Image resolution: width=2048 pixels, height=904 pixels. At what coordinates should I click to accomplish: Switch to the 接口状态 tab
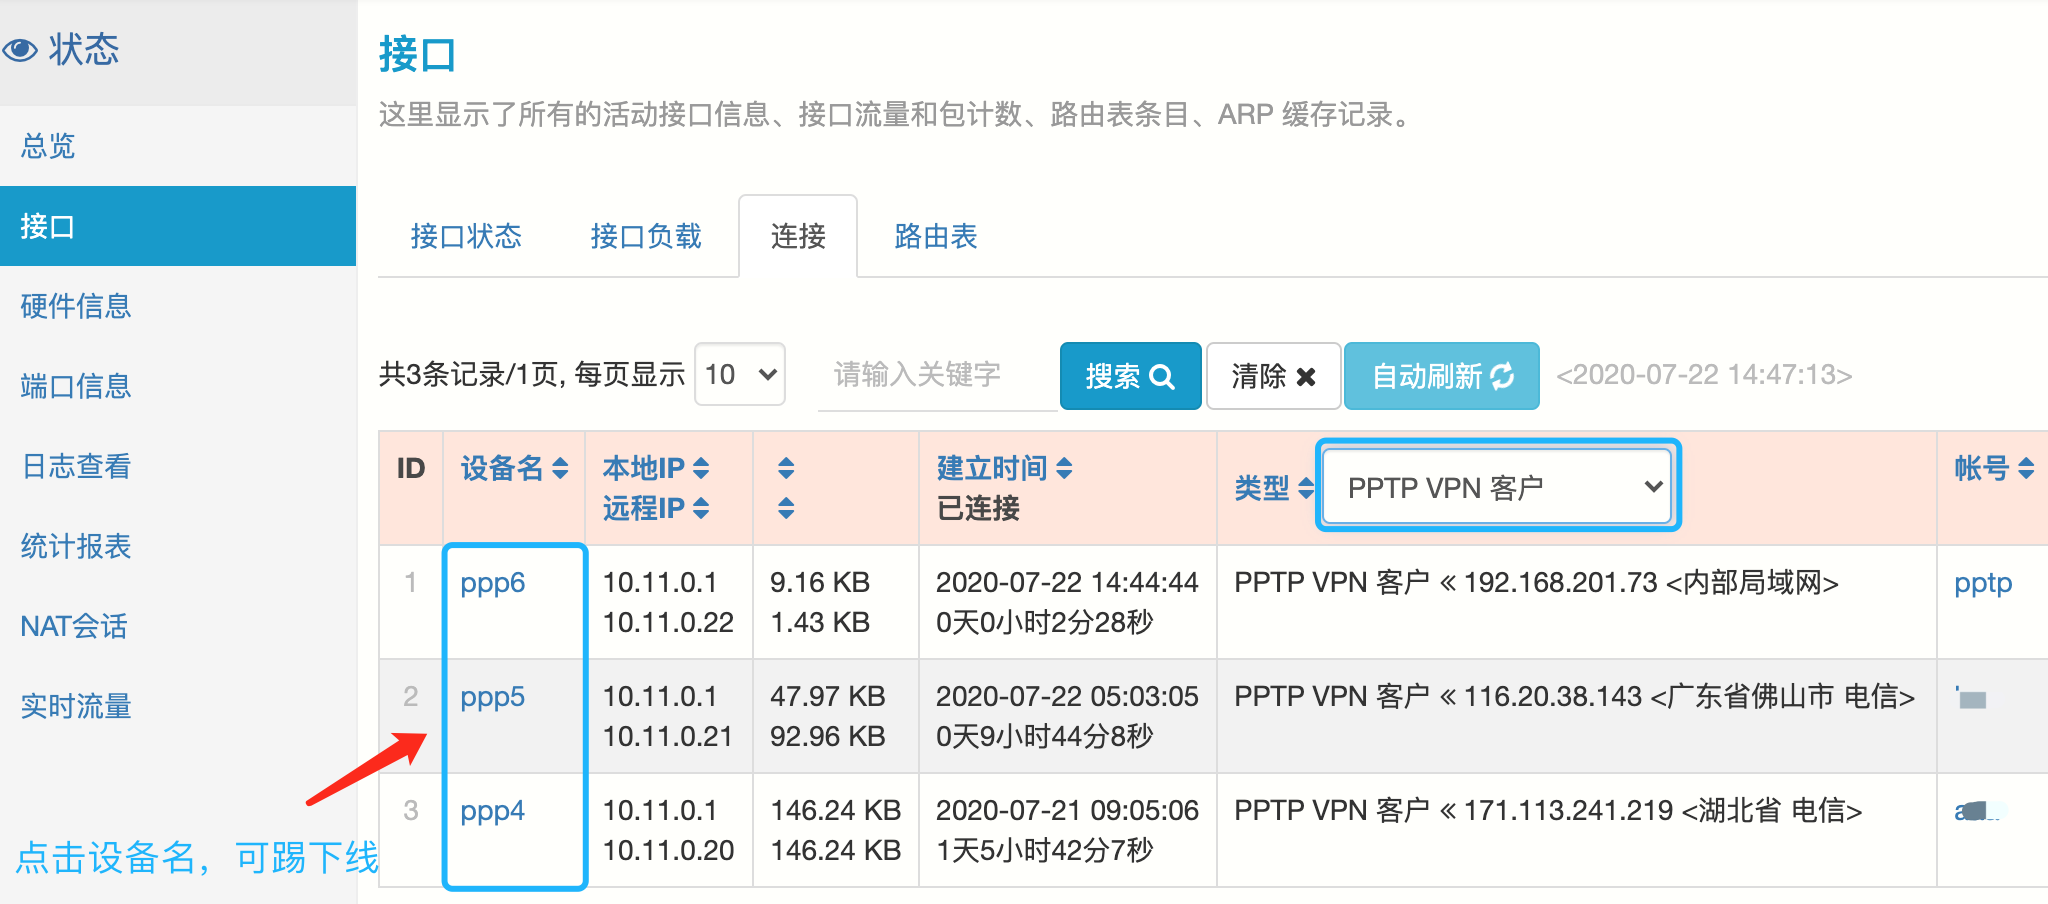point(466,237)
